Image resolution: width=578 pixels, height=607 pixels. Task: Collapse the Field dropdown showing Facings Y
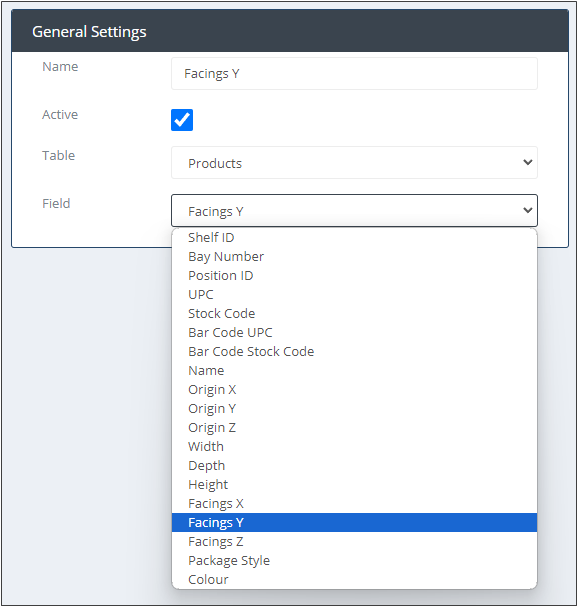(x=354, y=211)
